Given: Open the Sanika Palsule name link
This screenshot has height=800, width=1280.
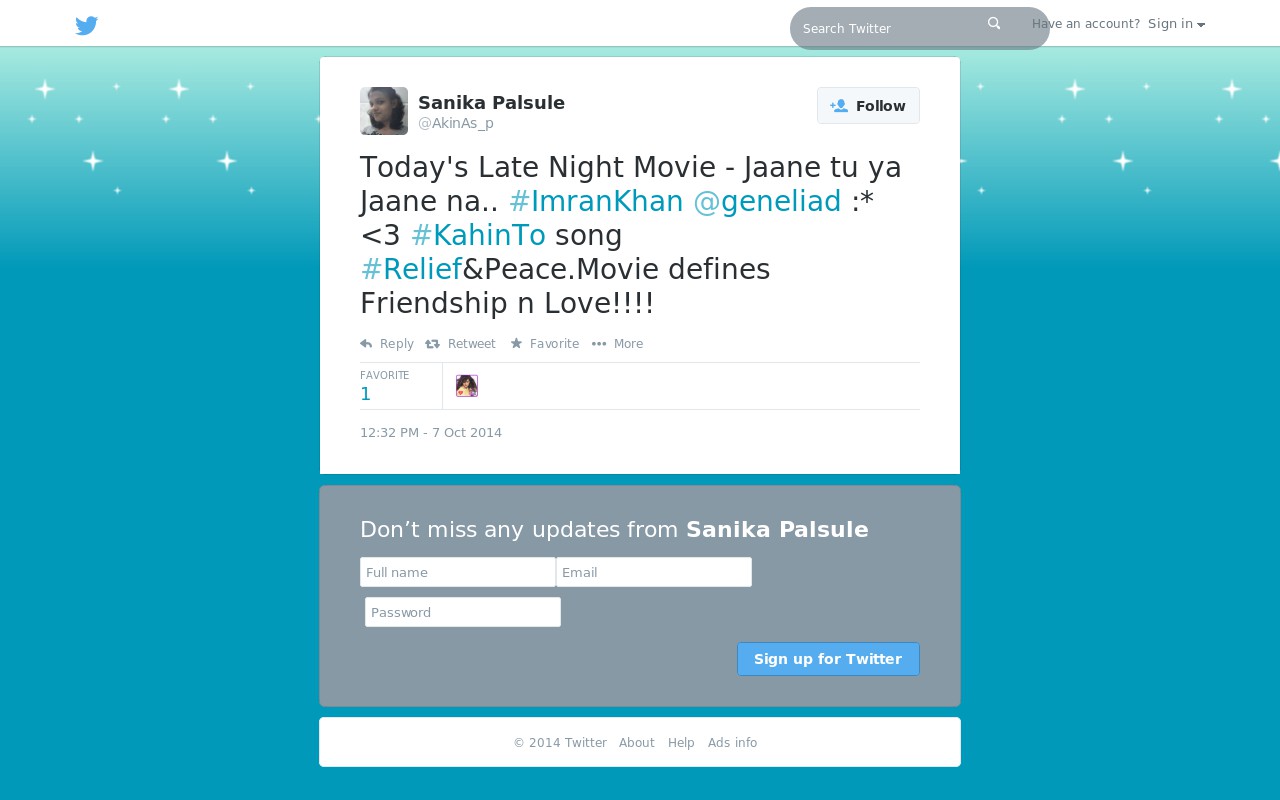Looking at the screenshot, I should click(x=491, y=102).
